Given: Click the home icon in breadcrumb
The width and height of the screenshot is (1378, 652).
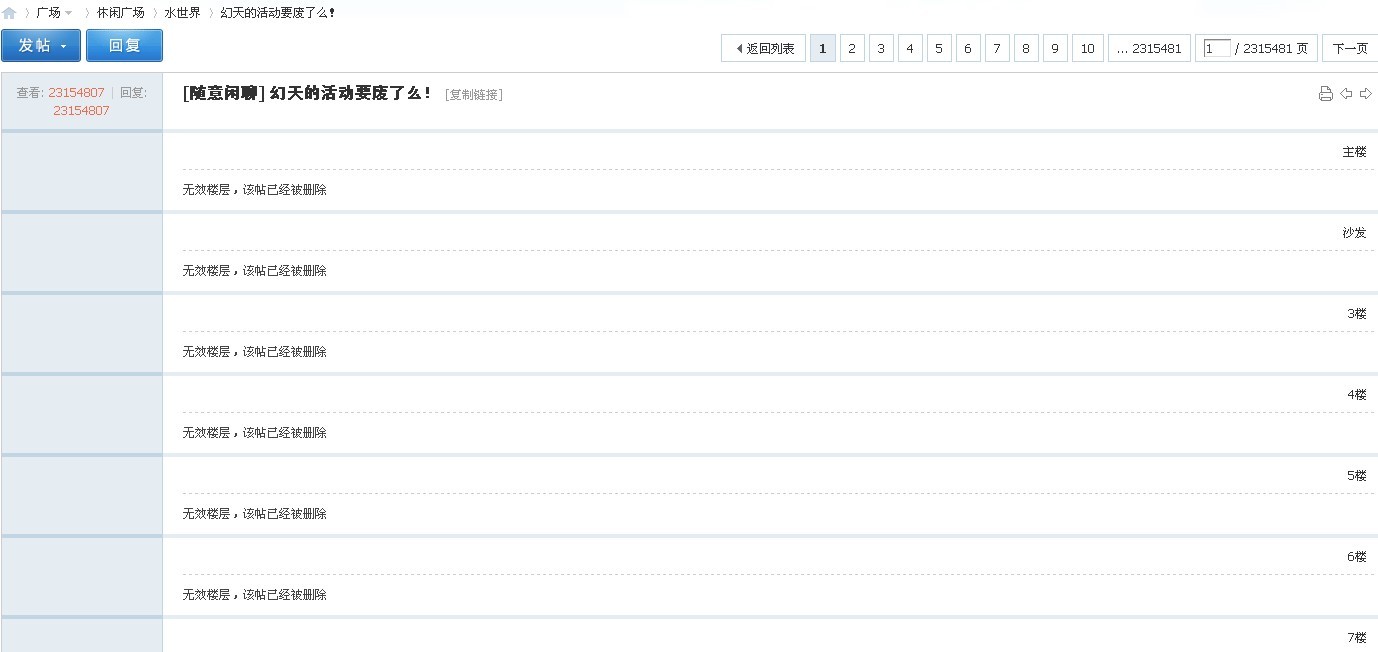Looking at the screenshot, I should pos(9,13).
